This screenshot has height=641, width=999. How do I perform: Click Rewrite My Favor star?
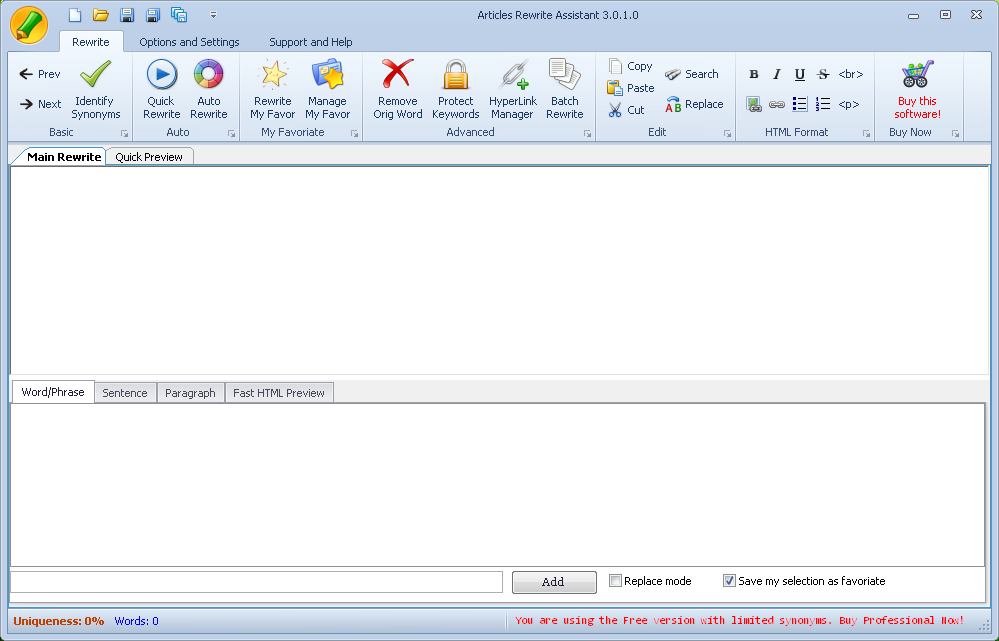click(x=273, y=89)
